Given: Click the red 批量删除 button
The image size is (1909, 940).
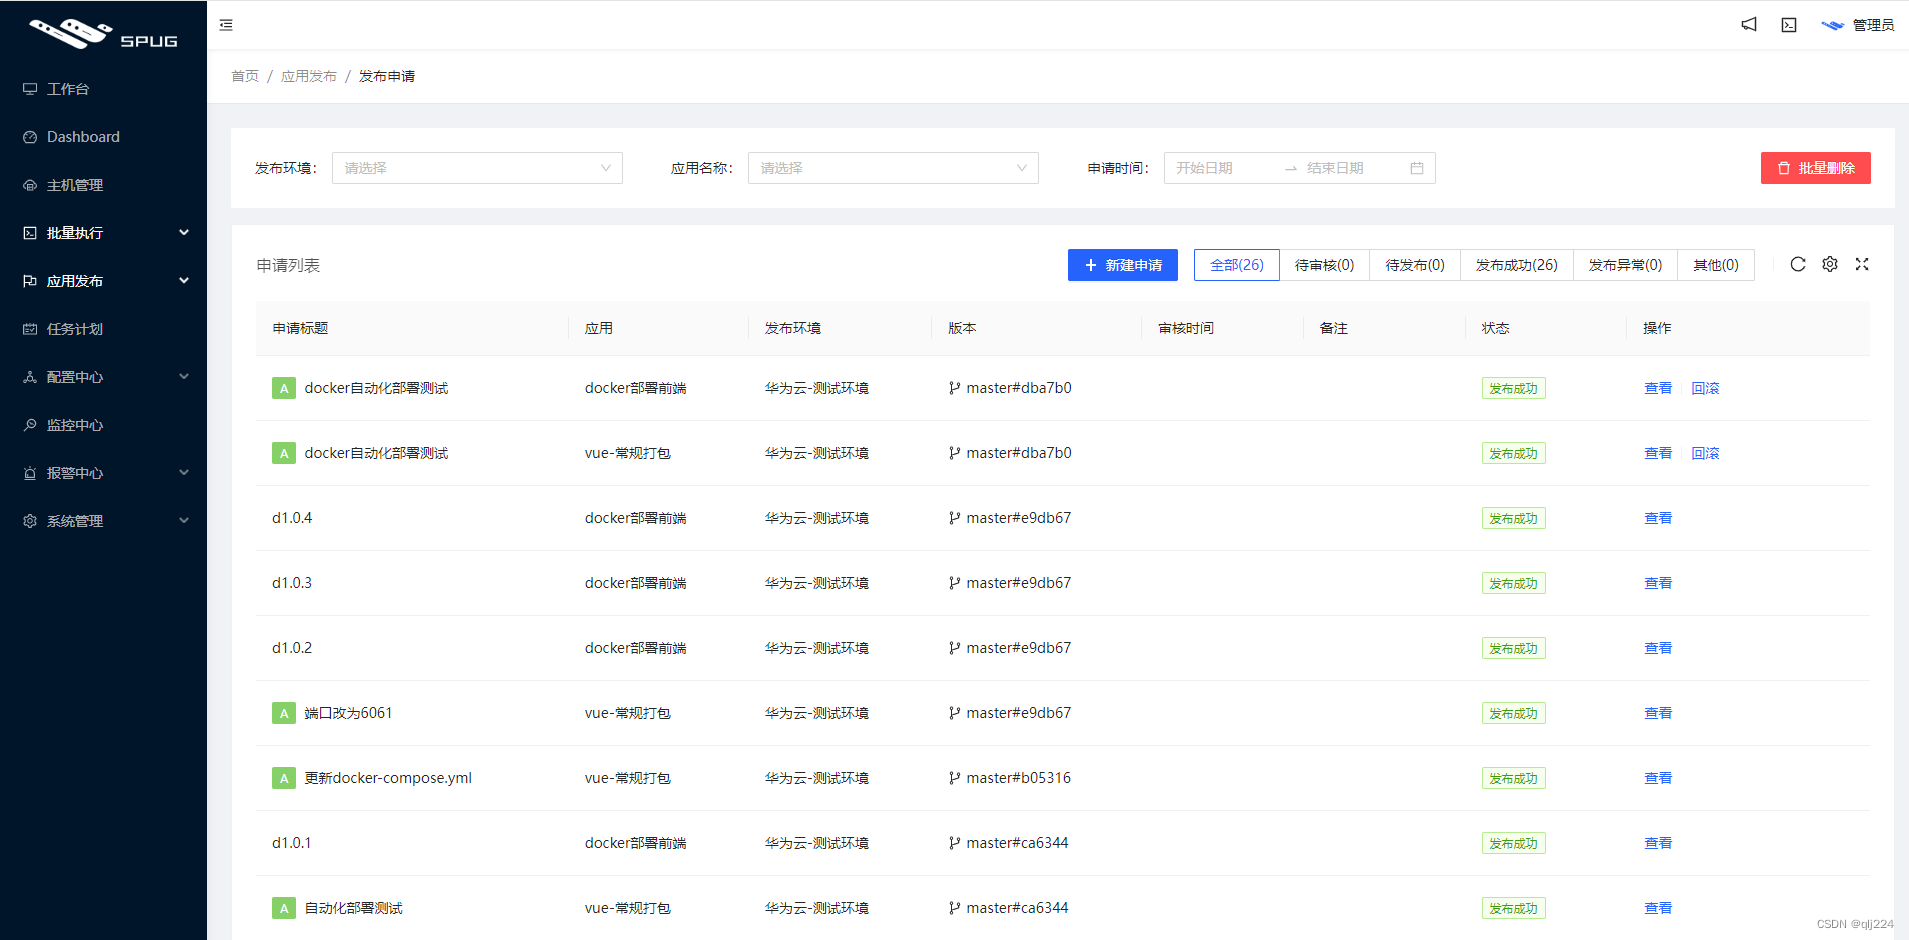Looking at the screenshot, I should point(1816,168).
